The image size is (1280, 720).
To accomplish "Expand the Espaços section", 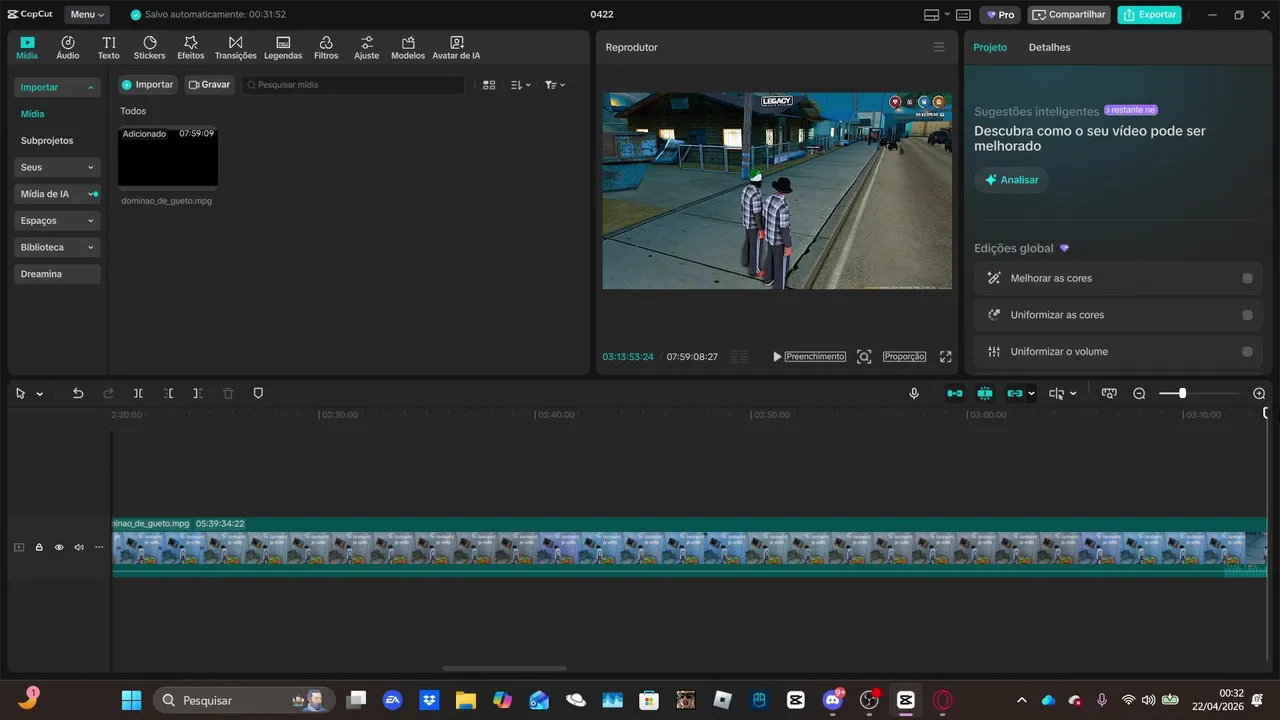I will tap(58, 220).
